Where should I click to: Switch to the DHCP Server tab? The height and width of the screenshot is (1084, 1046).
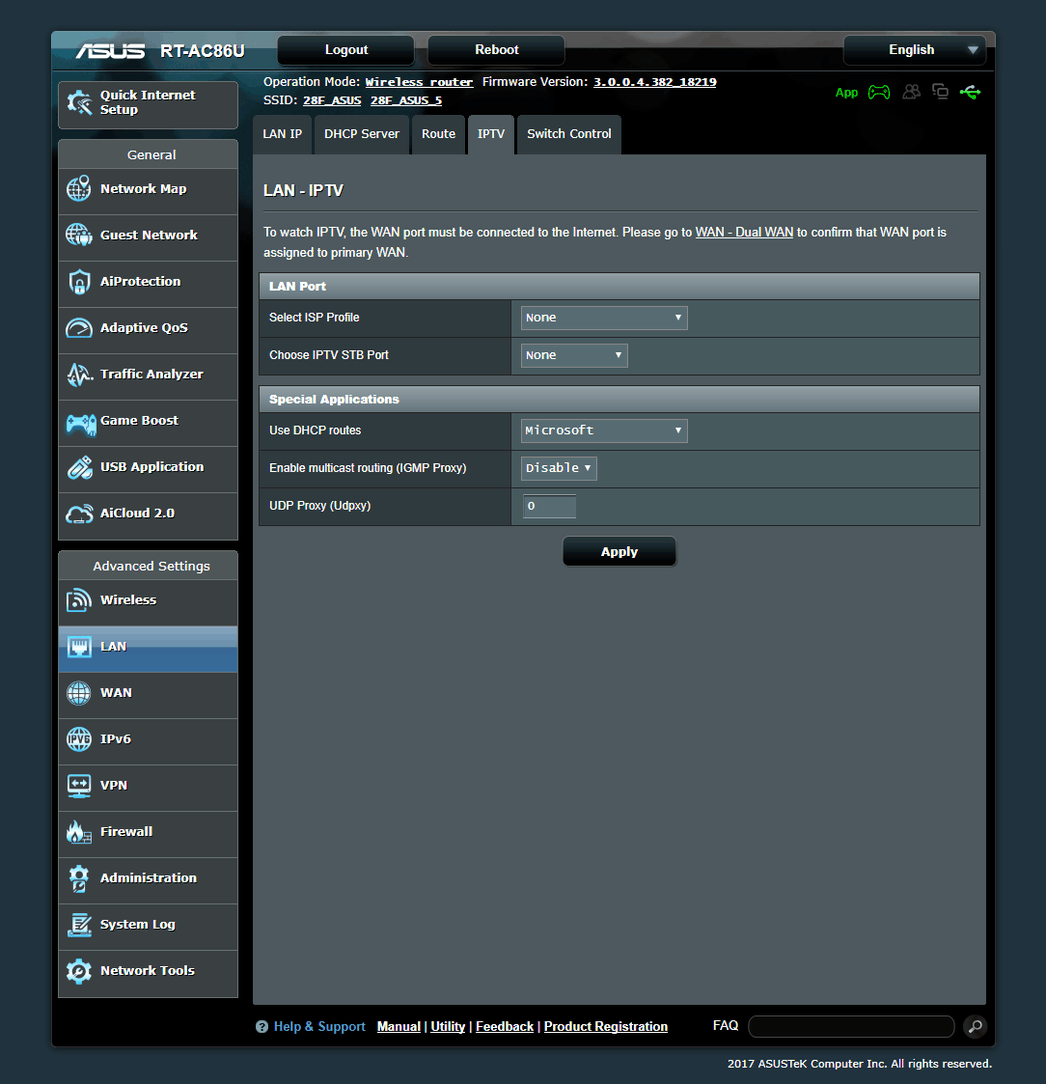pyautogui.click(x=362, y=134)
